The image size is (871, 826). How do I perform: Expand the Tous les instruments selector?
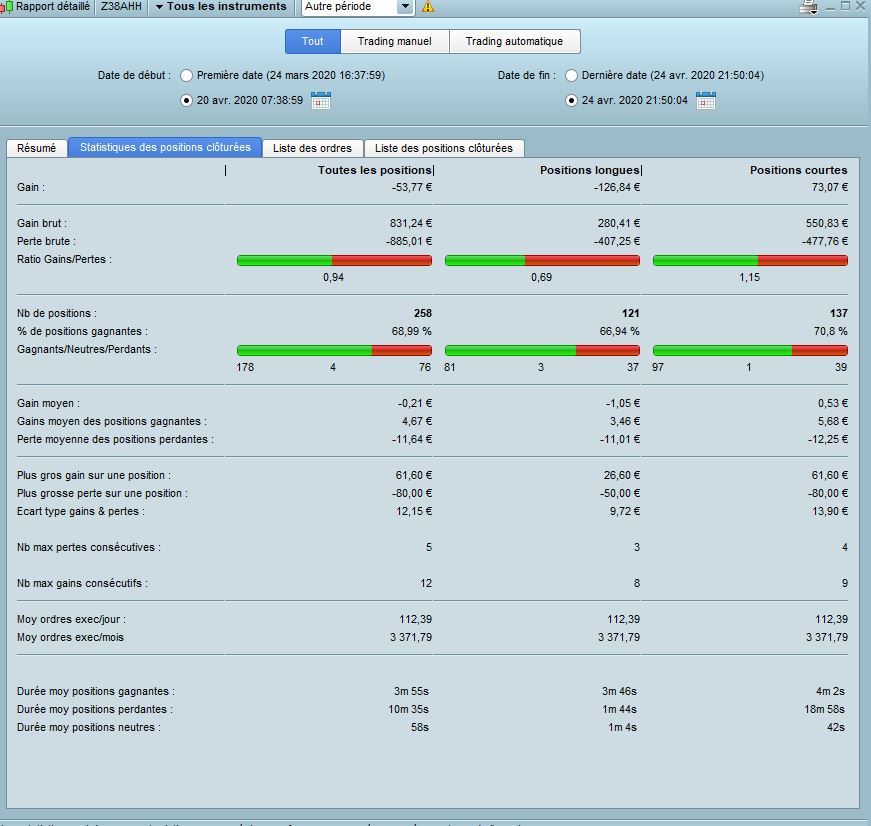pyautogui.click(x=221, y=7)
